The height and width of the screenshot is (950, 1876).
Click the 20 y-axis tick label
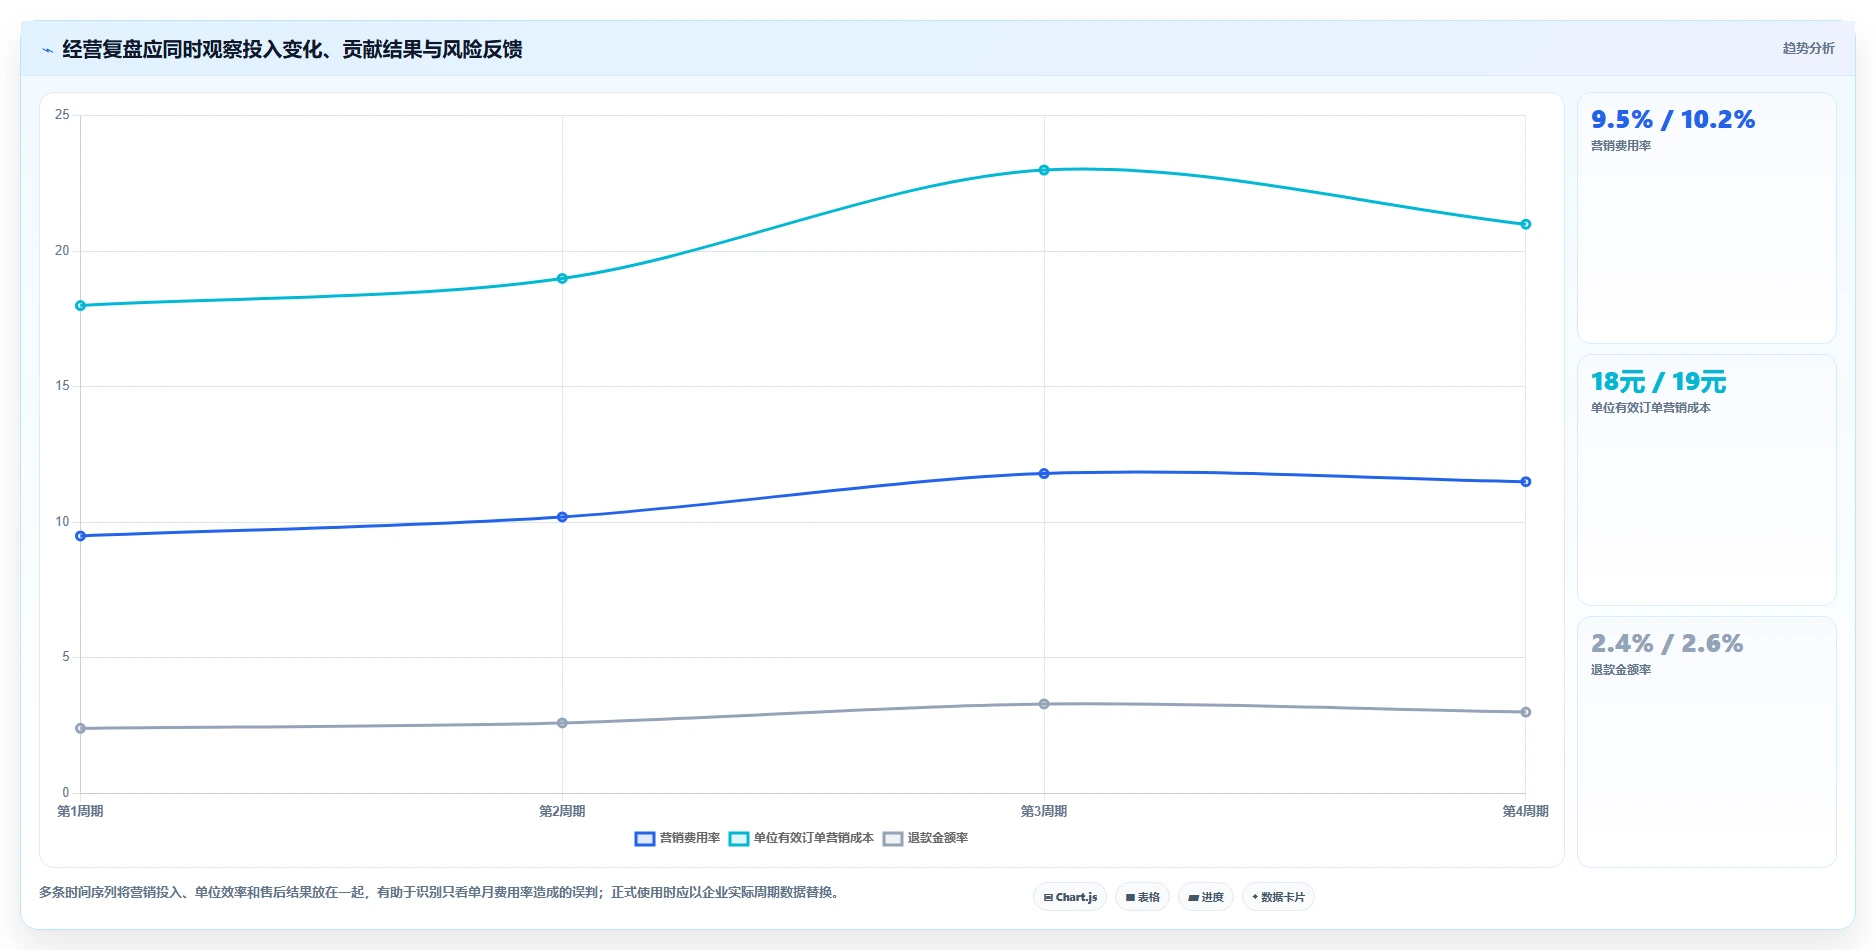pos(62,251)
